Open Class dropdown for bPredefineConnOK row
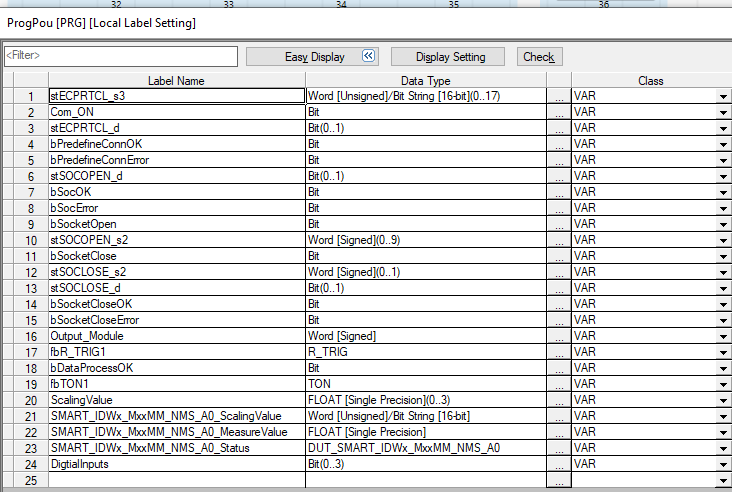 pyautogui.click(x=723, y=145)
